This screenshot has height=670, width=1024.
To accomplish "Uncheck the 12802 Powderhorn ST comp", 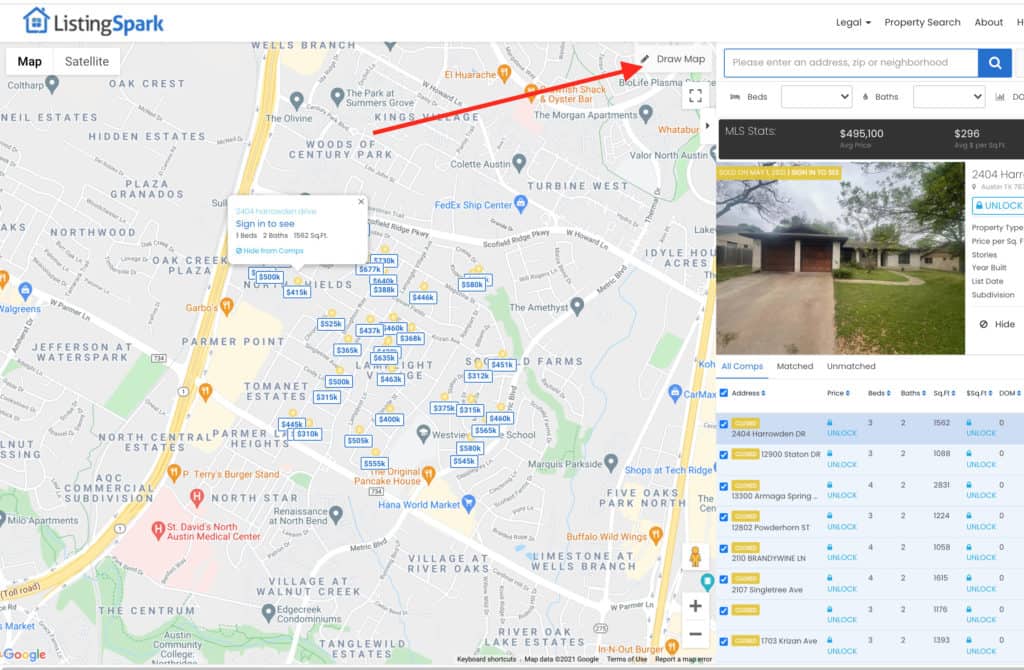I will coord(724,517).
